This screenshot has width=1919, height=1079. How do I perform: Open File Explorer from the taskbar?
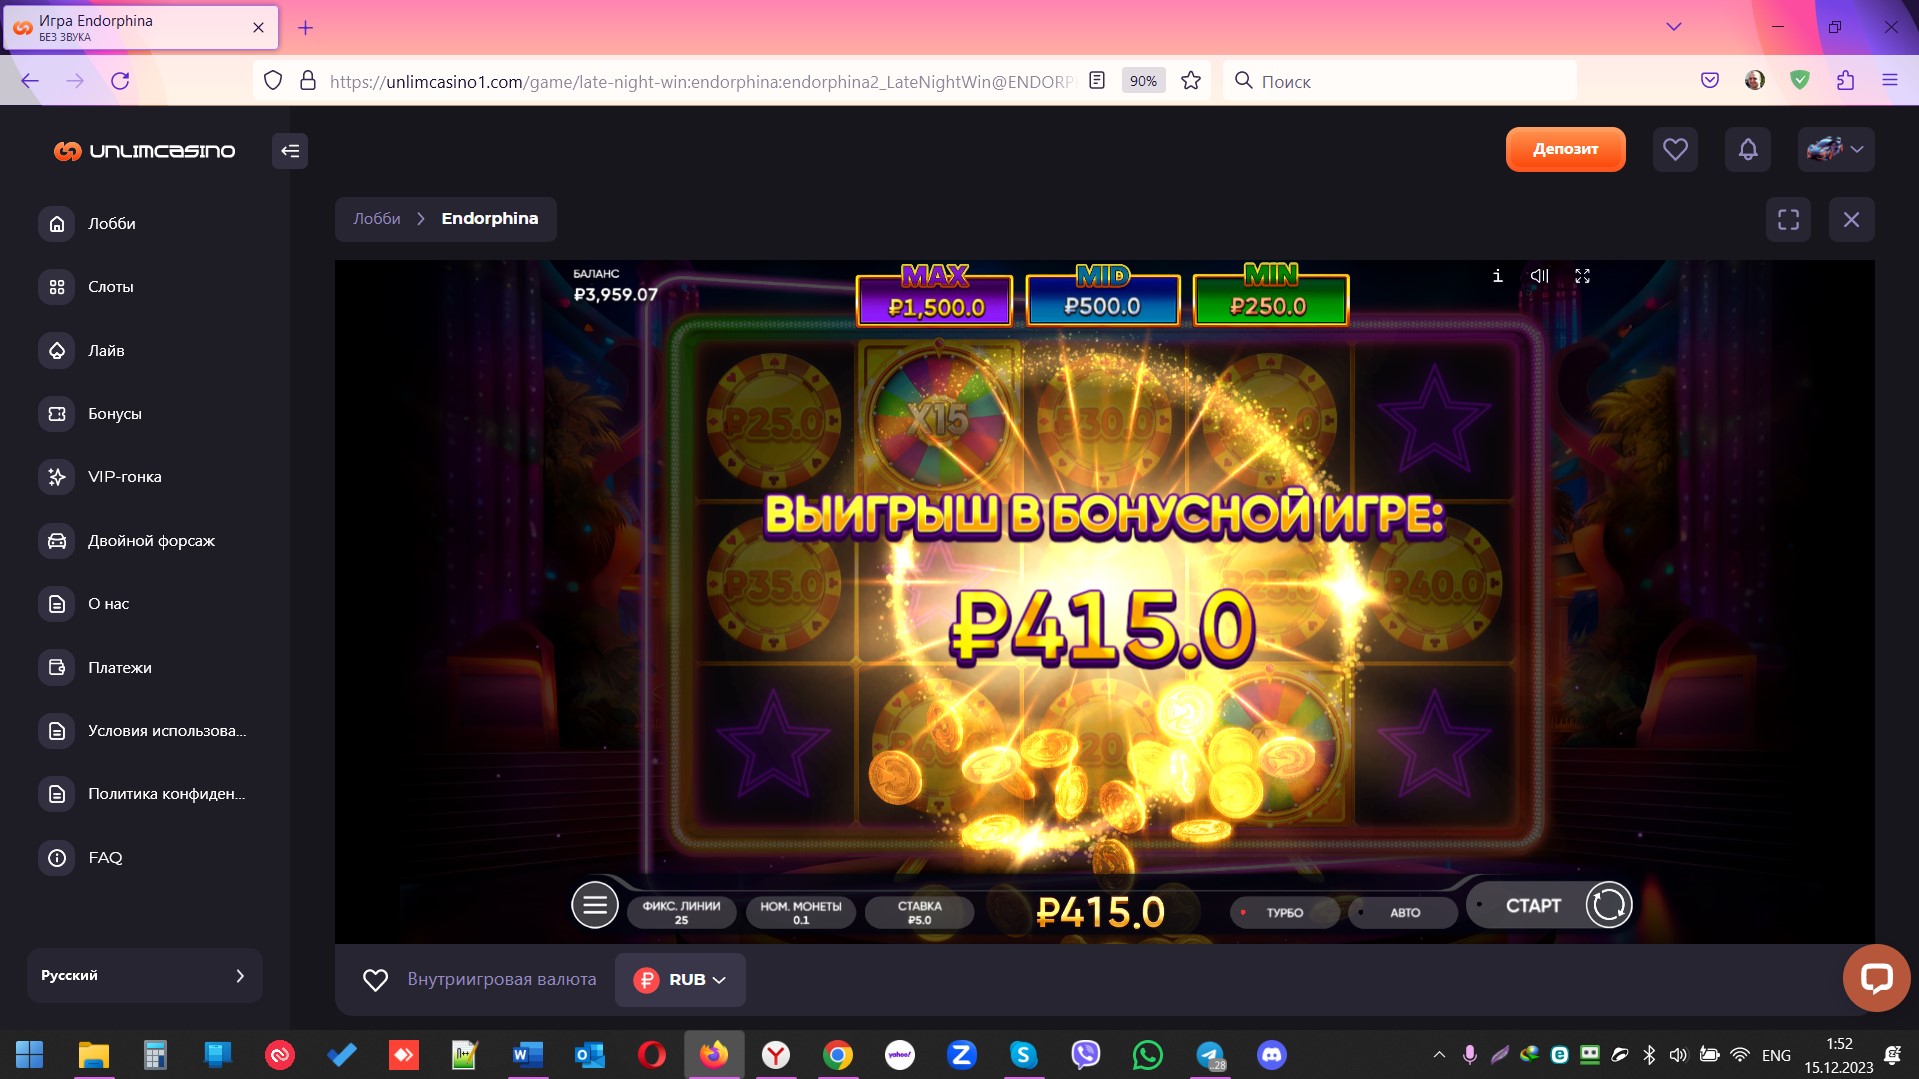click(93, 1055)
